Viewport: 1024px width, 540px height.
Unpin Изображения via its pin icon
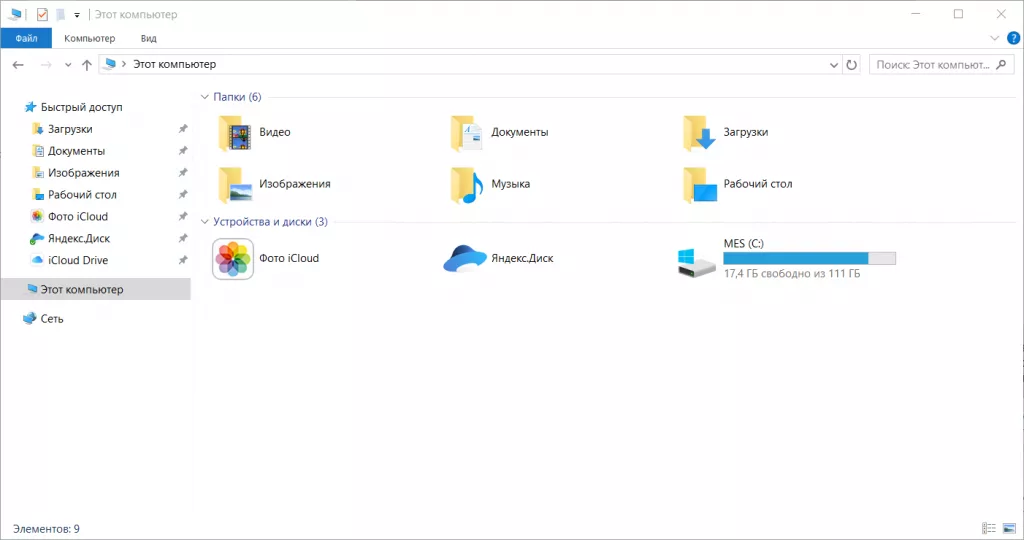pos(183,172)
